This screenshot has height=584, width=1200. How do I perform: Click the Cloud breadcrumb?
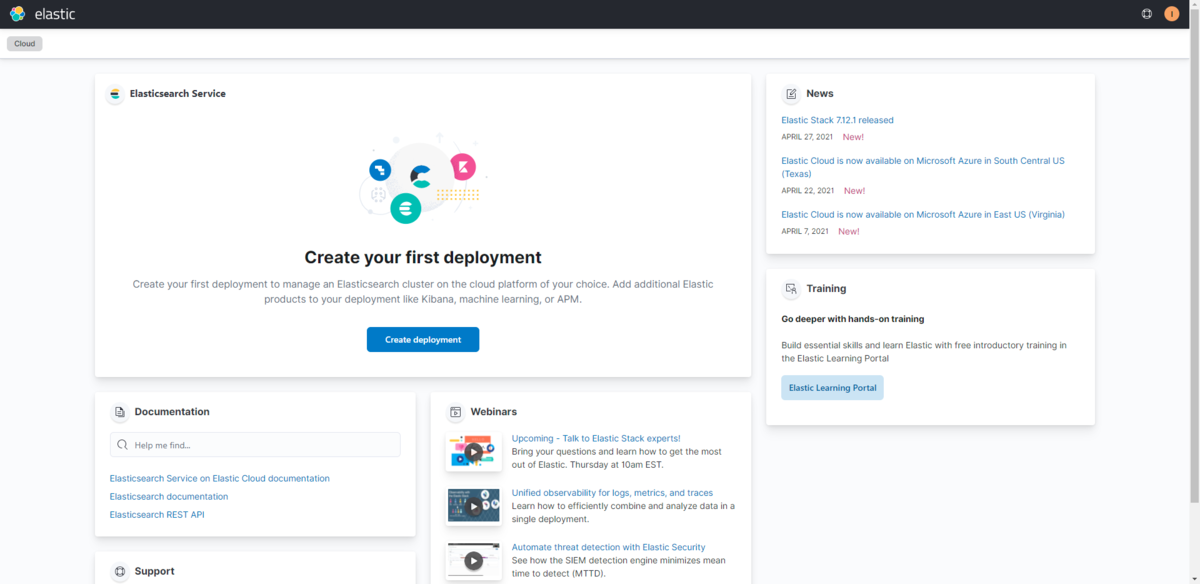pos(25,44)
